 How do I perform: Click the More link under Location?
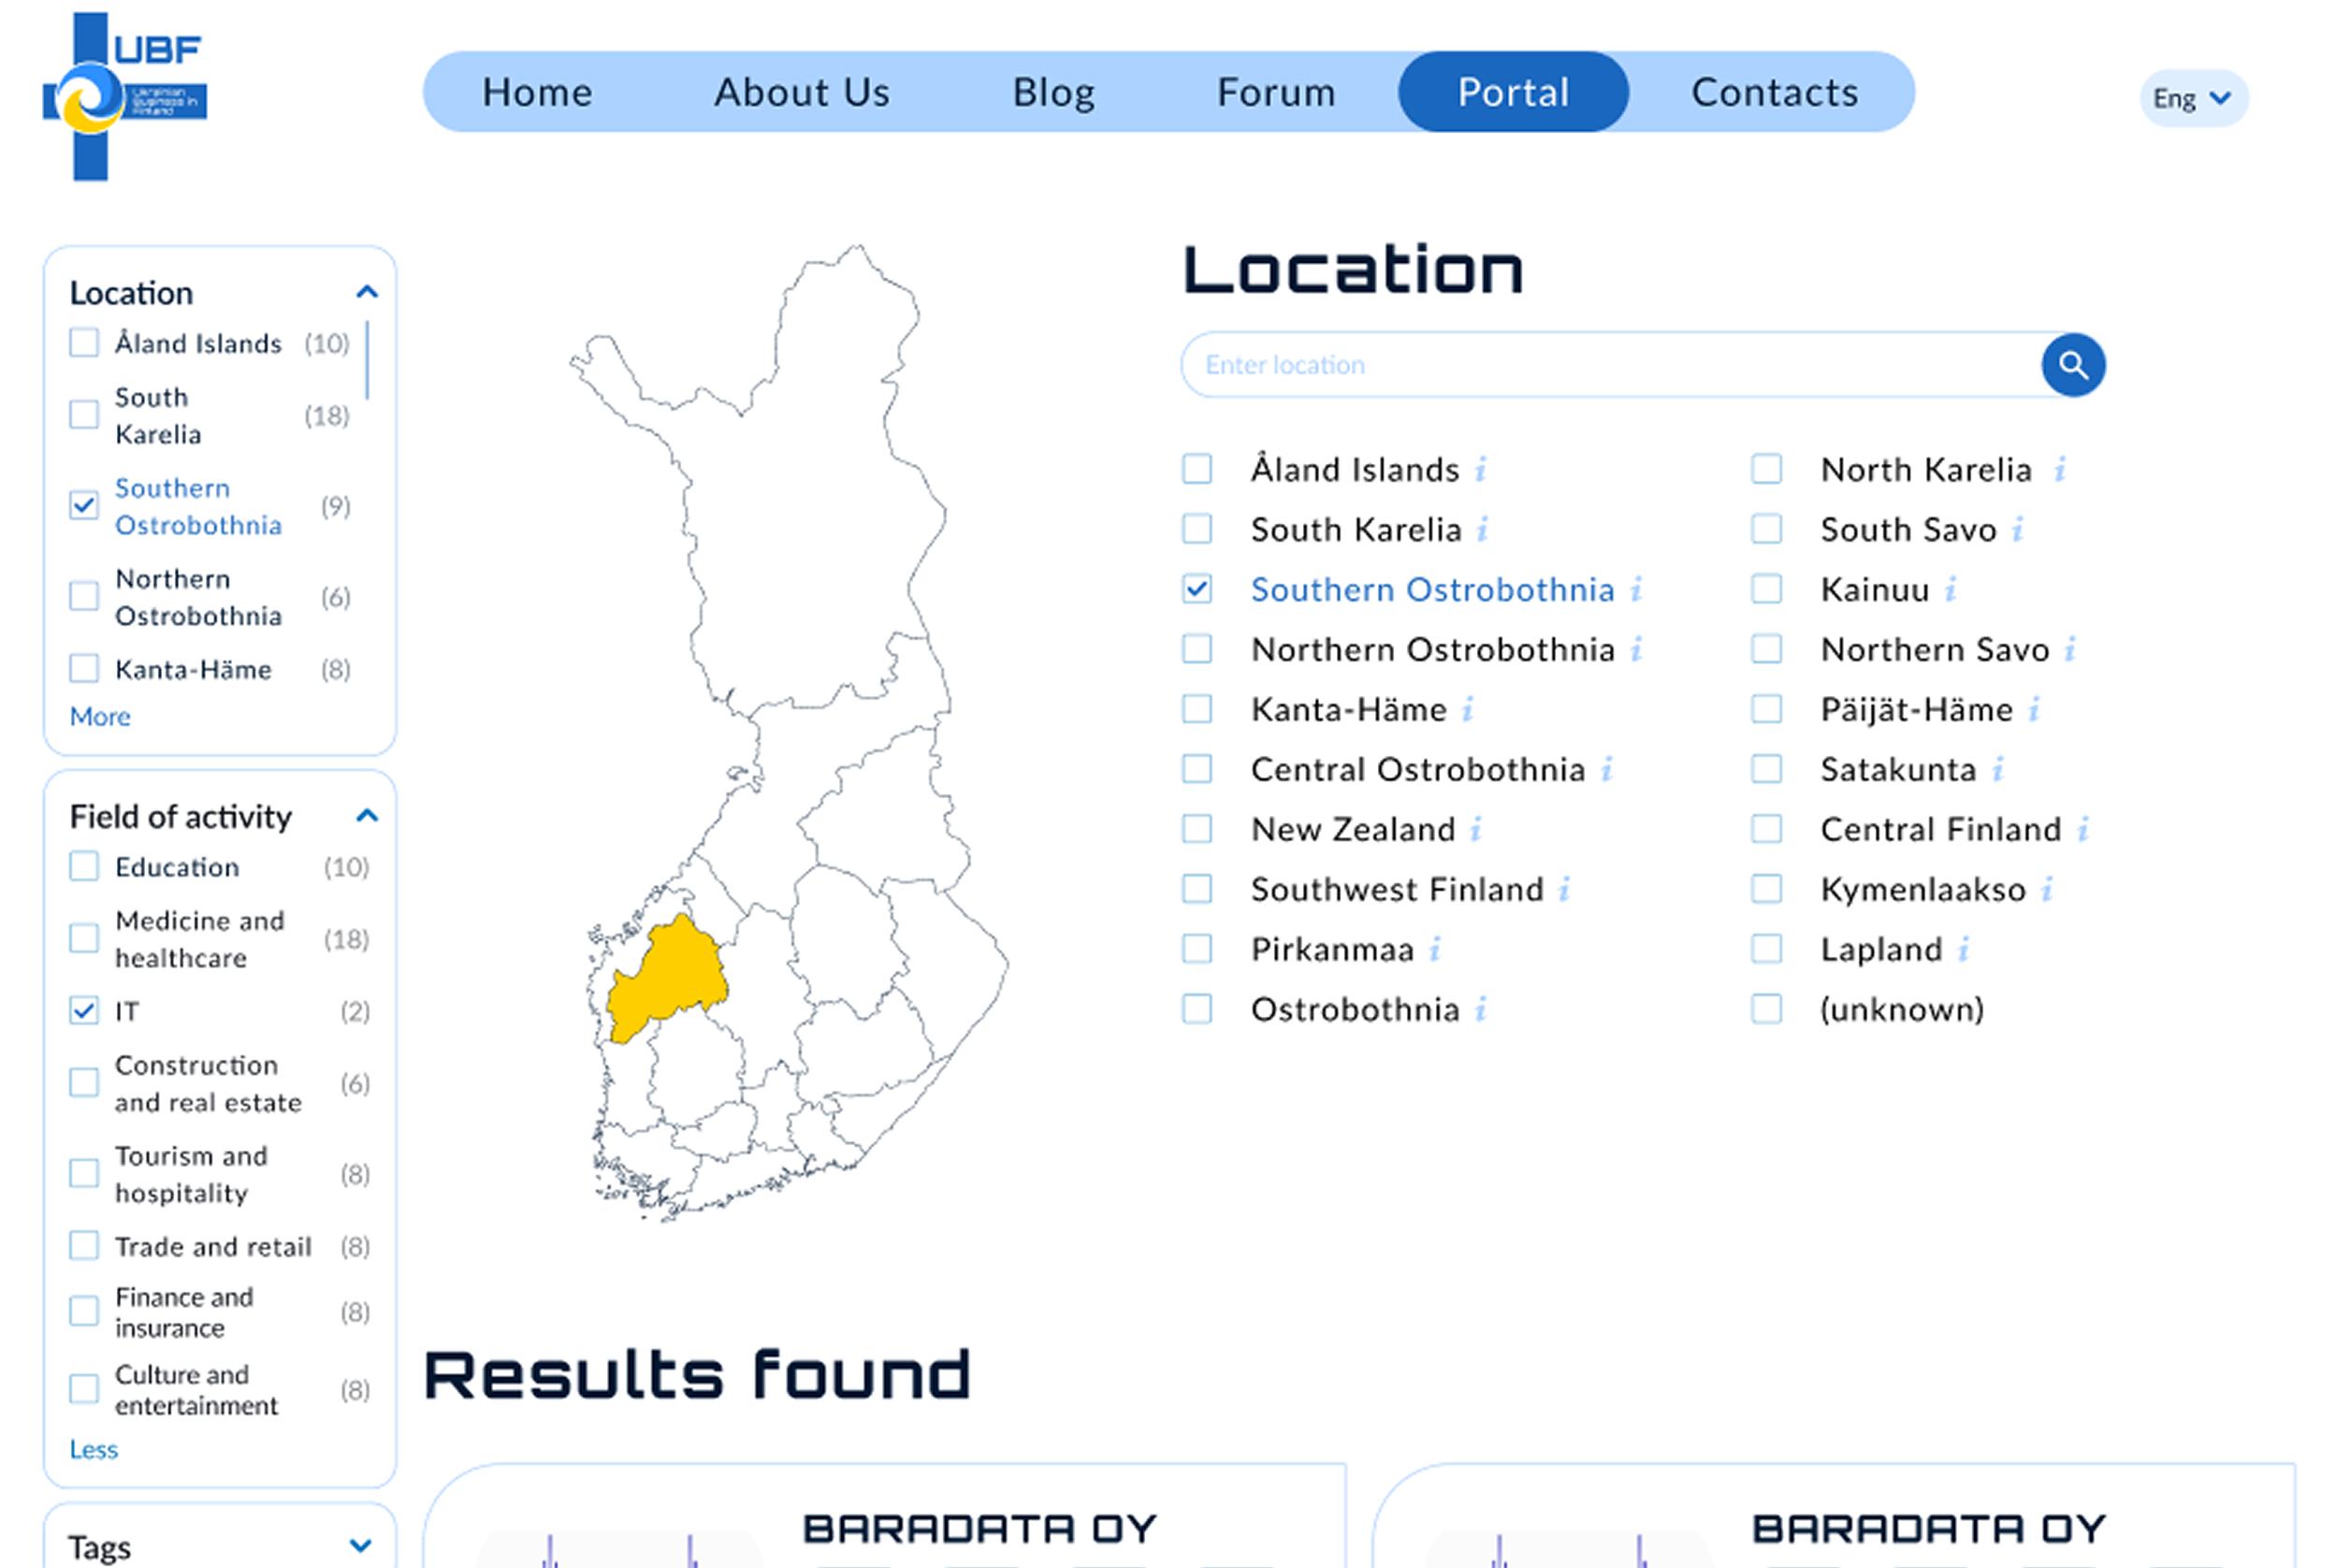(100, 717)
